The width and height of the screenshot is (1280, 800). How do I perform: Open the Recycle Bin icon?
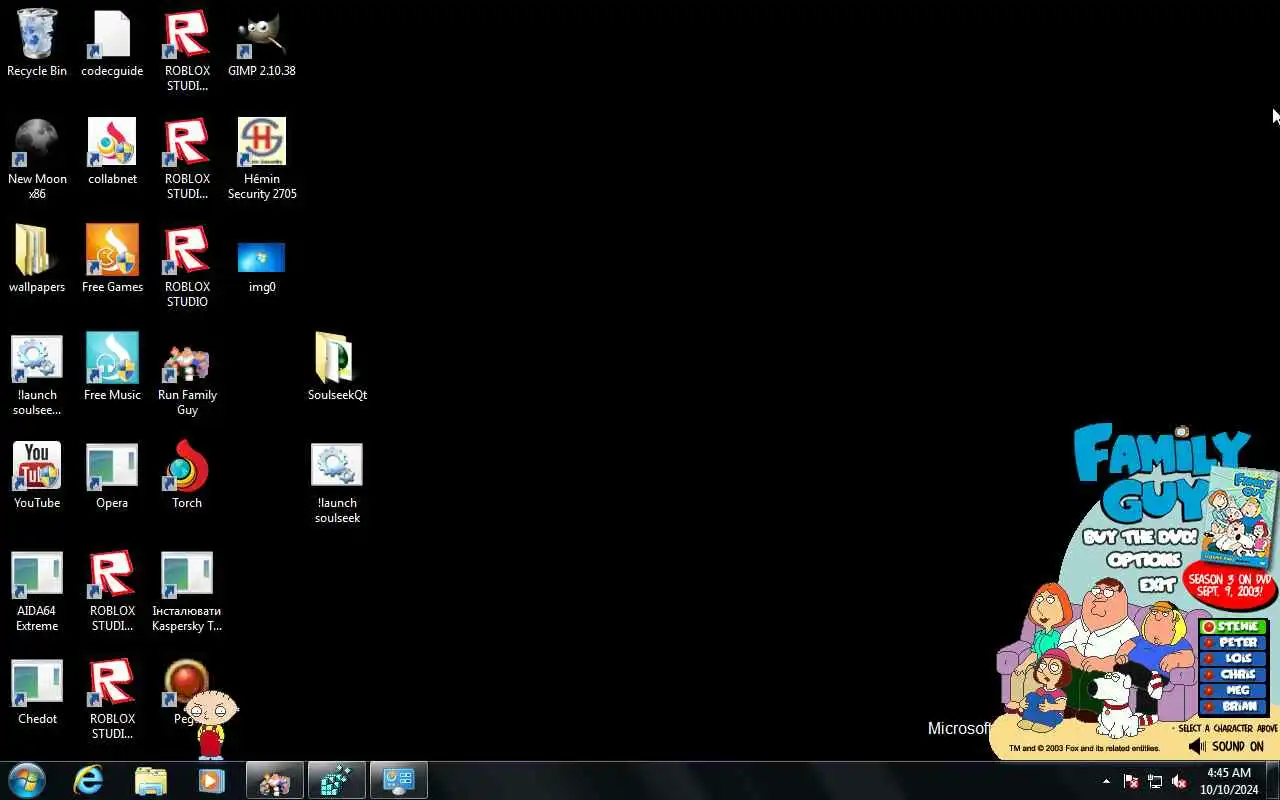tap(37, 43)
